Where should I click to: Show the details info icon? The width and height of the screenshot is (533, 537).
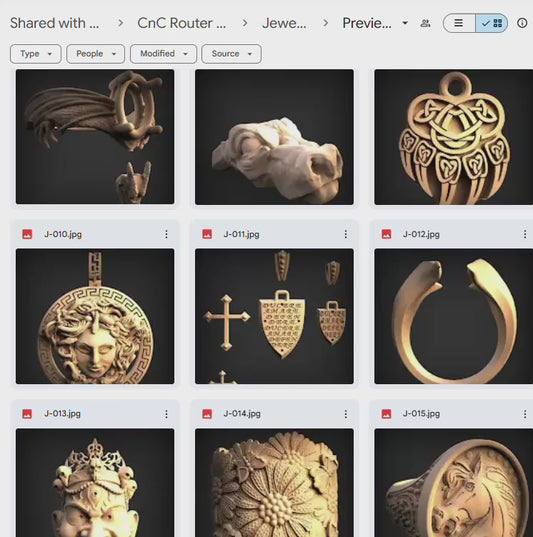(x=522, y=23)
